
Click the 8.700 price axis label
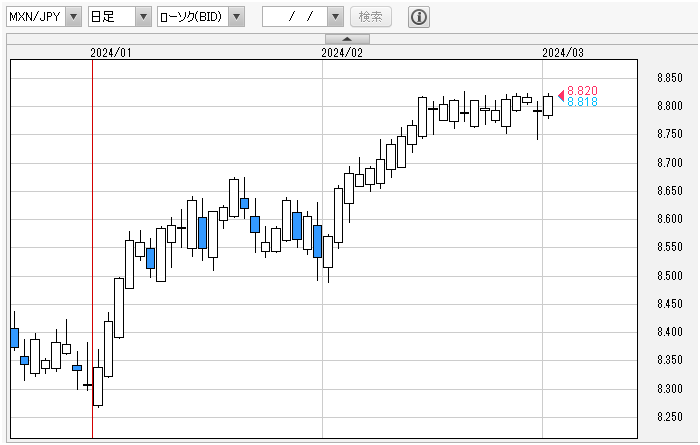tap(670, 162)
